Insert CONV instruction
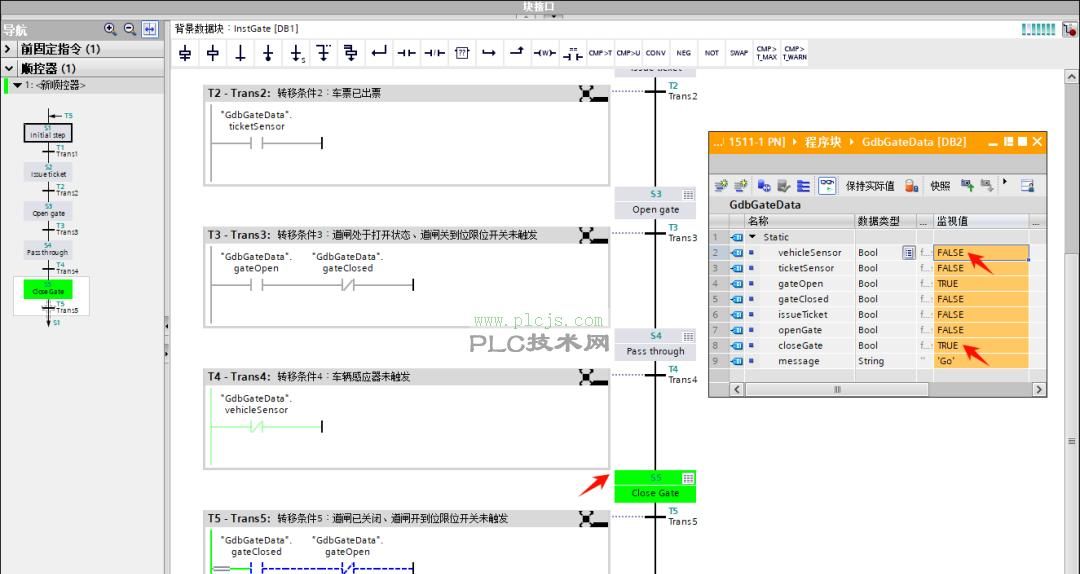The image size is (1080, 574). coord(656,52)
